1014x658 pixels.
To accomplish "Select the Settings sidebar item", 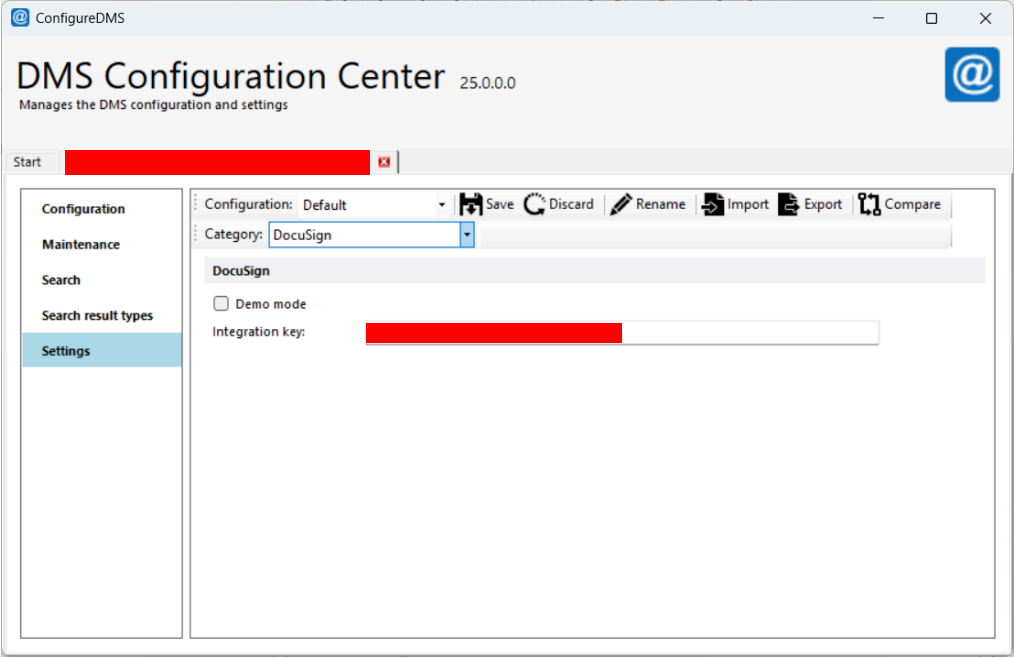I will point(66,351).
